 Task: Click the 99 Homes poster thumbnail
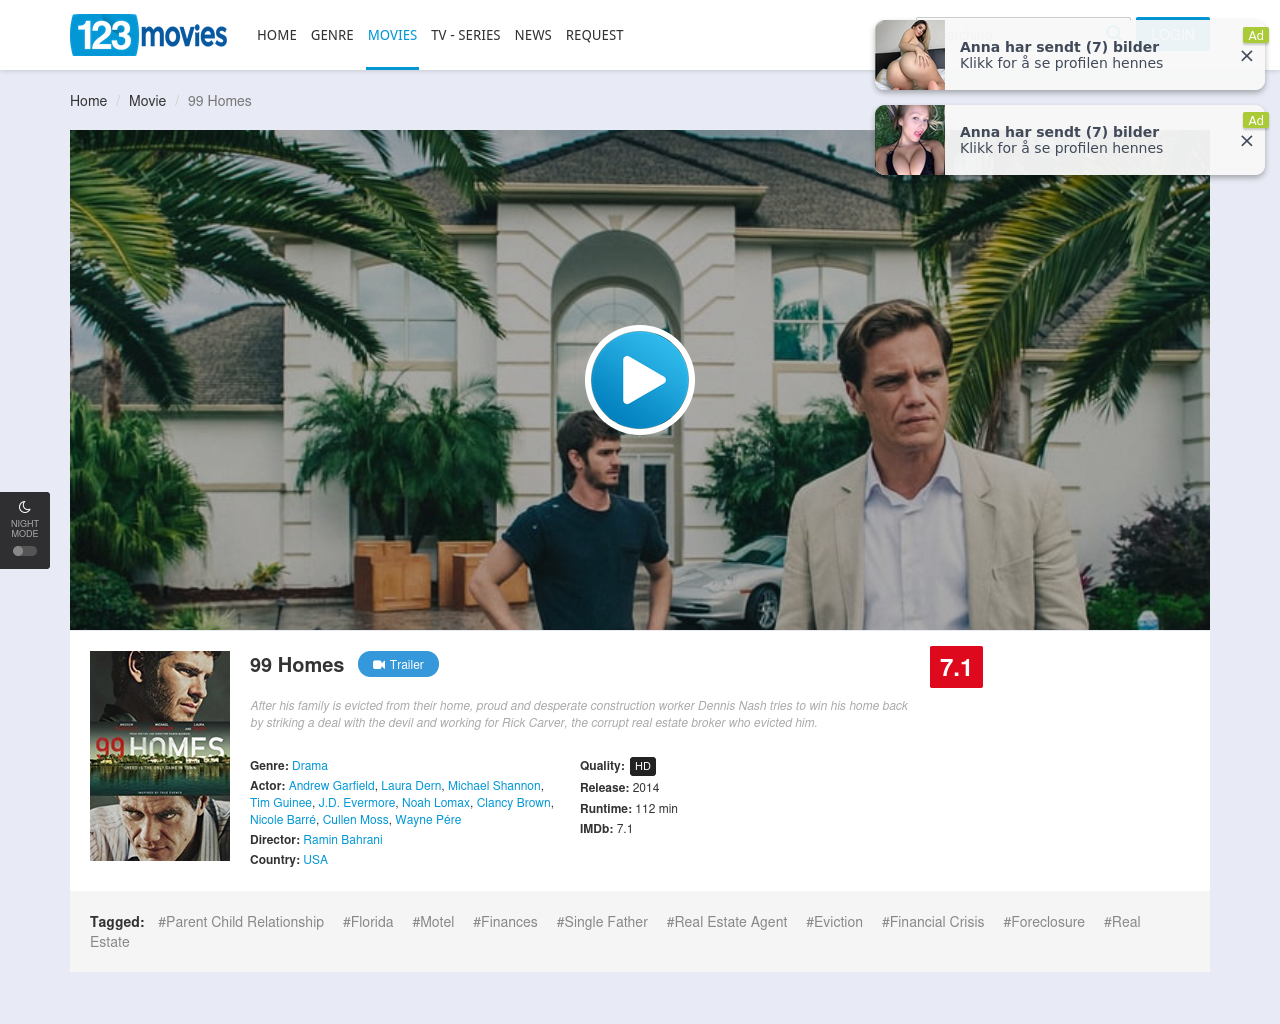tap(160, 756)
